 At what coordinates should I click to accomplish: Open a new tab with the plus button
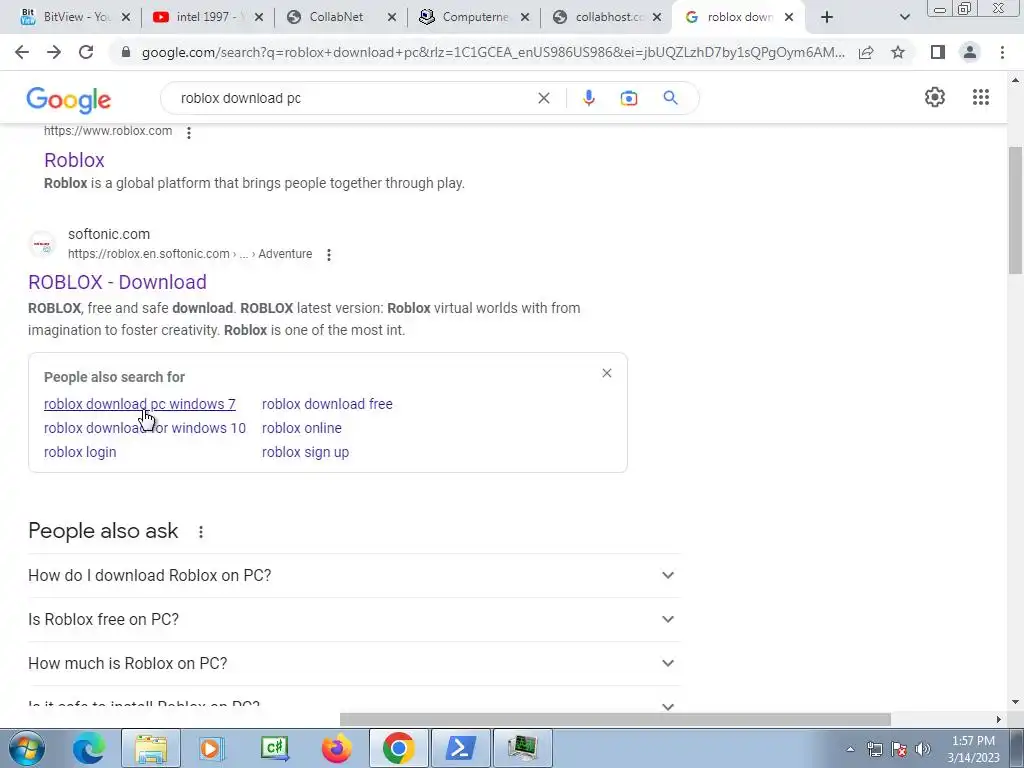[827, 17]
